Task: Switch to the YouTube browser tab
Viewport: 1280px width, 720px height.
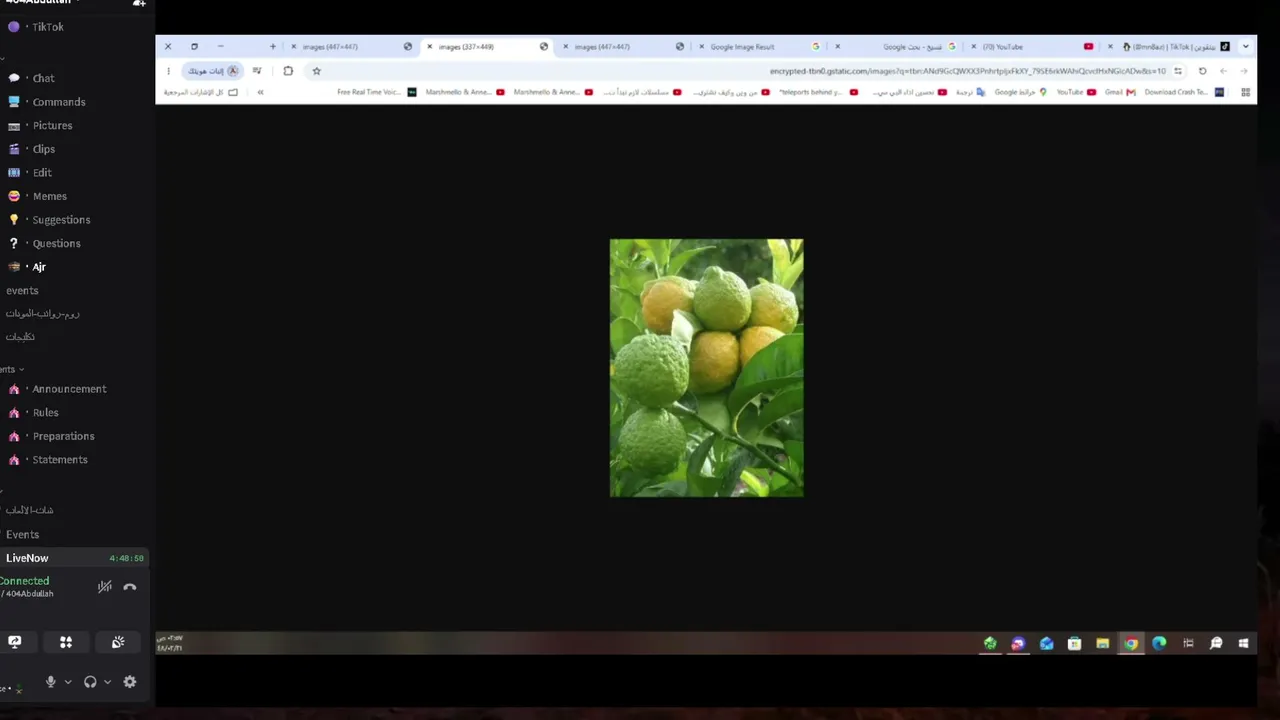Action: point(1031,46)
